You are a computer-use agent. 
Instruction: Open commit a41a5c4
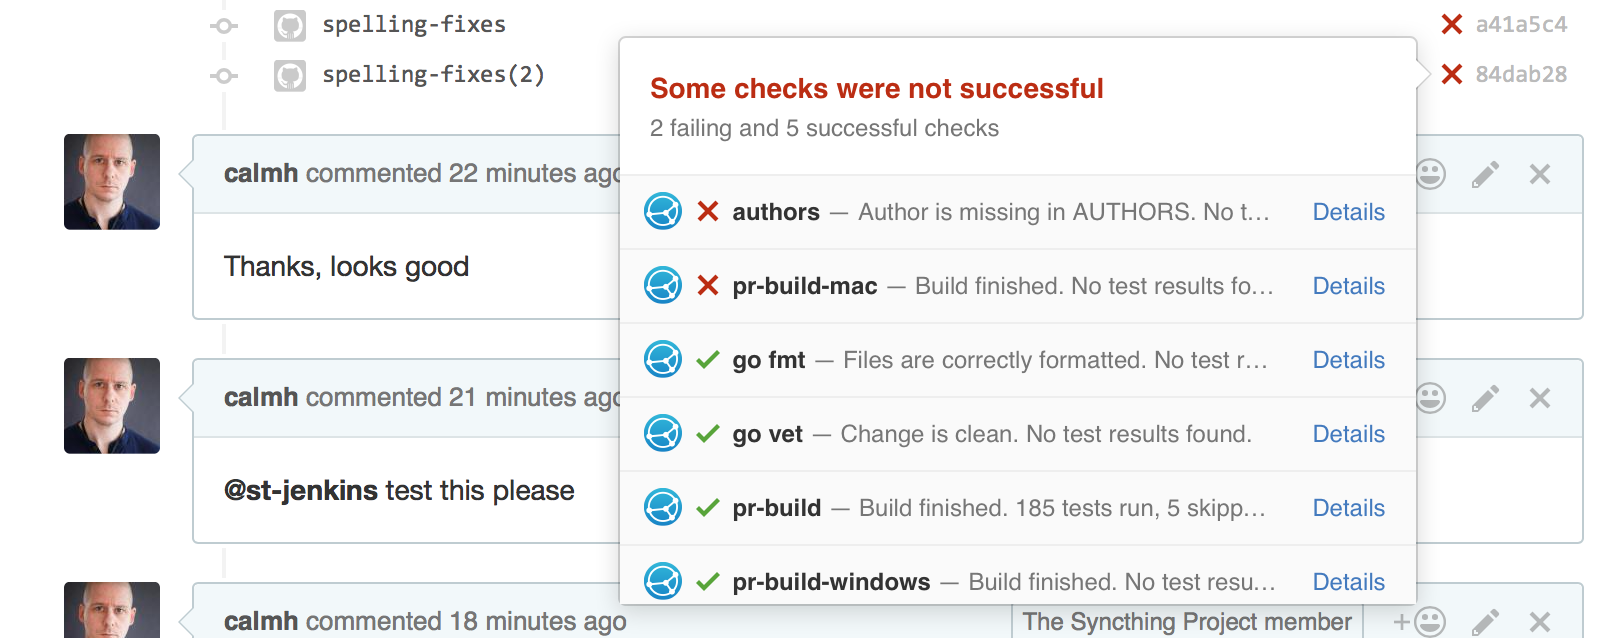point(1521,24)
